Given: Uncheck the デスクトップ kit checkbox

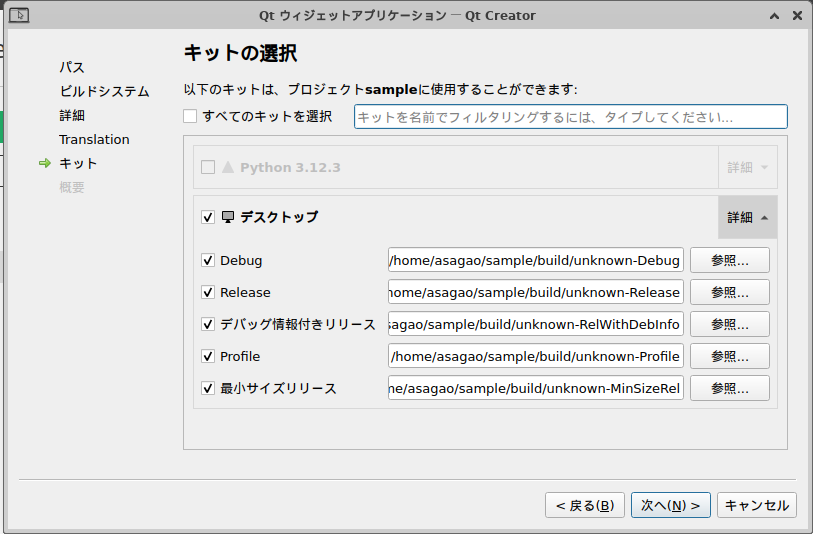Looking at the screenshot, I should (208, 217).
